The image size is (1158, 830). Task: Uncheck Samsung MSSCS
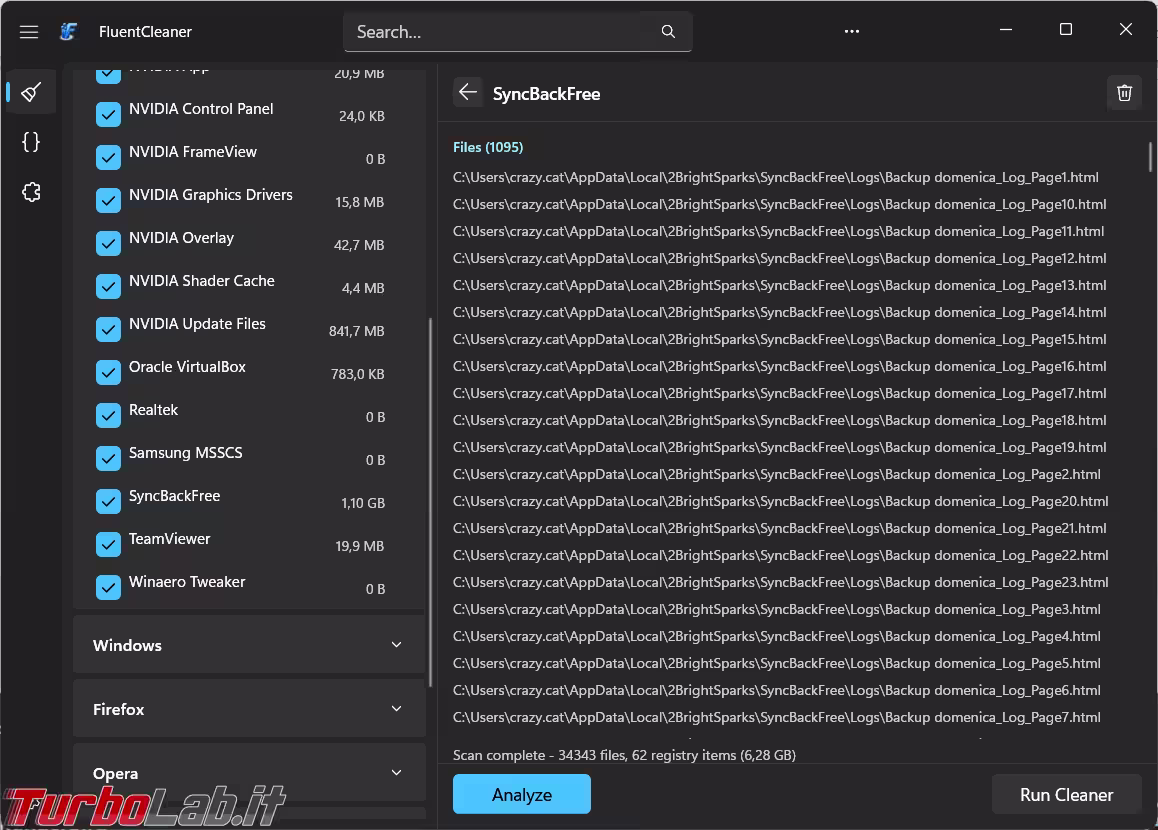pos(109,458)
